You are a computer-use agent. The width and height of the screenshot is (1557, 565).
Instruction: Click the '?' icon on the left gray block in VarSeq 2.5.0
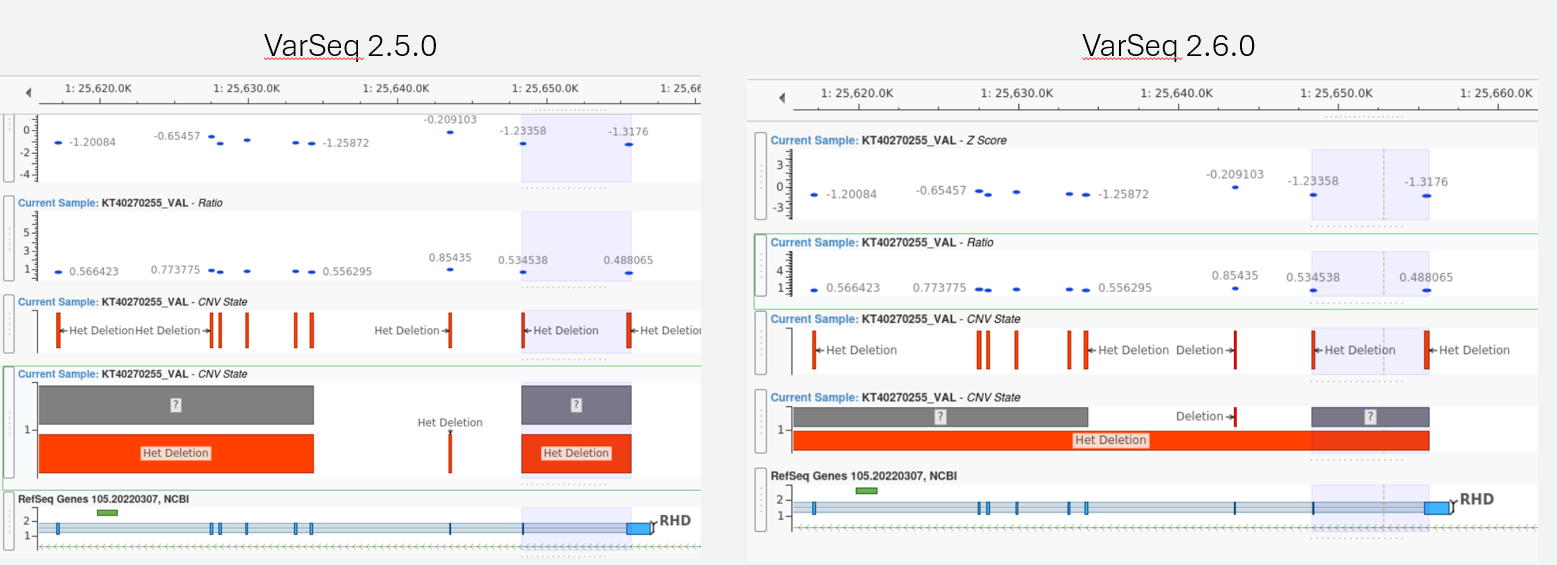[176, 405]
